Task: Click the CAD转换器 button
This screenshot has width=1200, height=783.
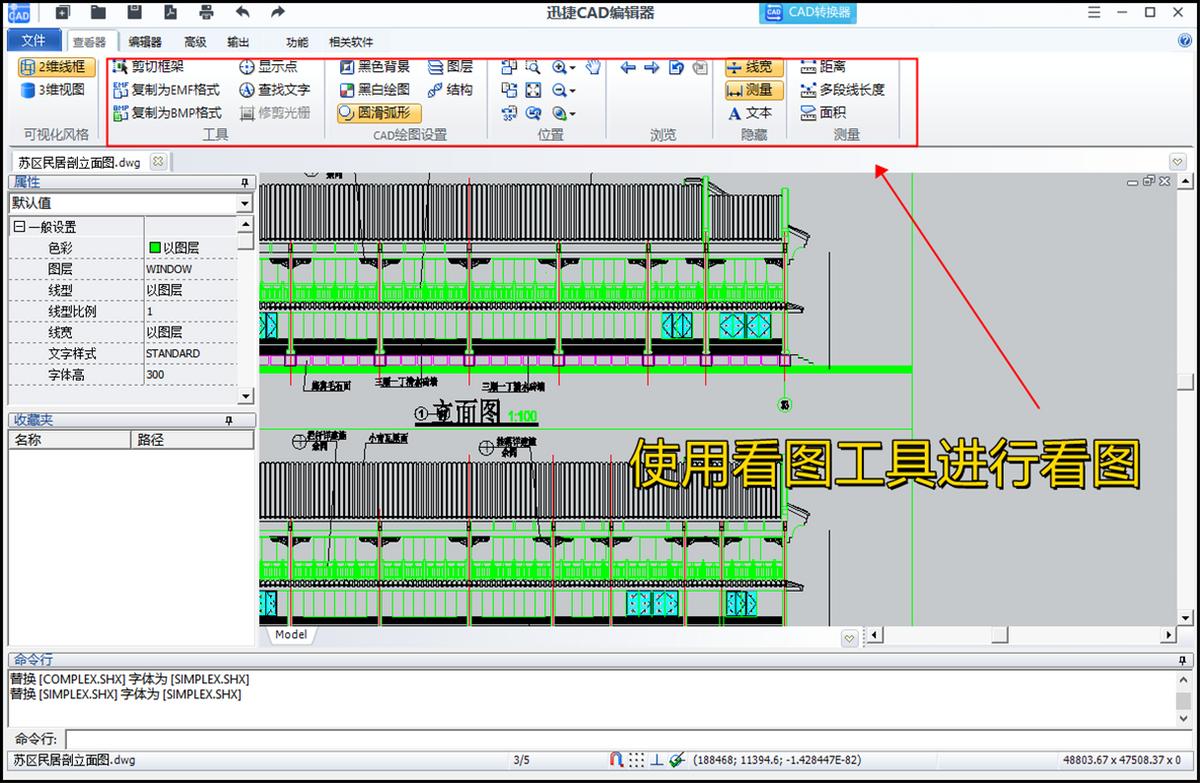Action: (806, 13)
